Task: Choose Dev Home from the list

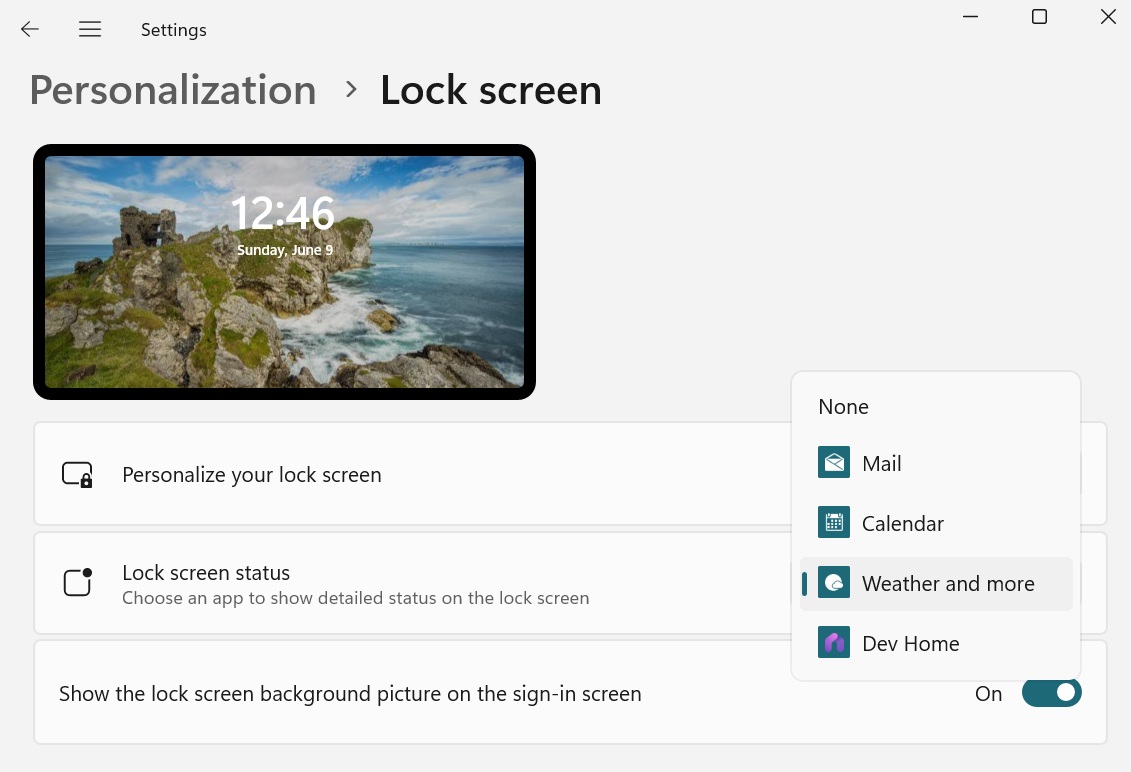Action: click(x=910, y=643)
